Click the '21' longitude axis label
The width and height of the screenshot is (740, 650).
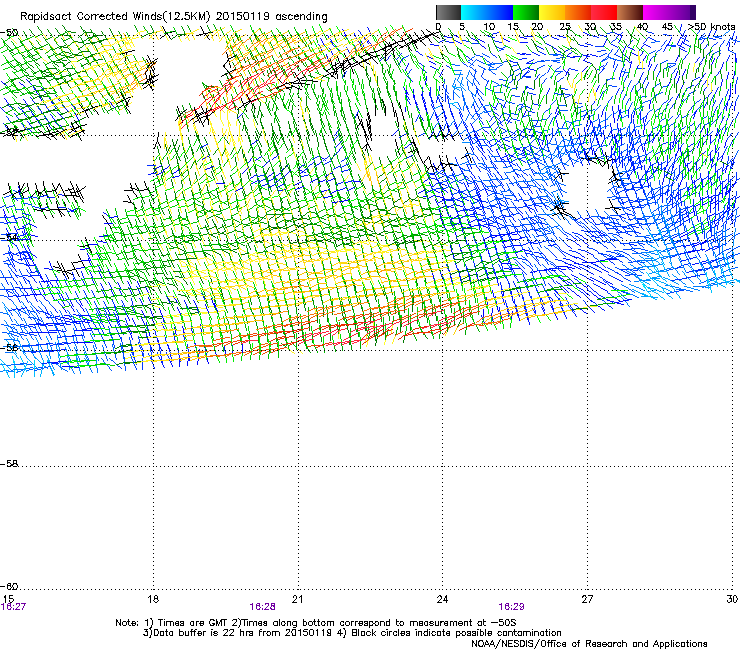click(297, 599)
